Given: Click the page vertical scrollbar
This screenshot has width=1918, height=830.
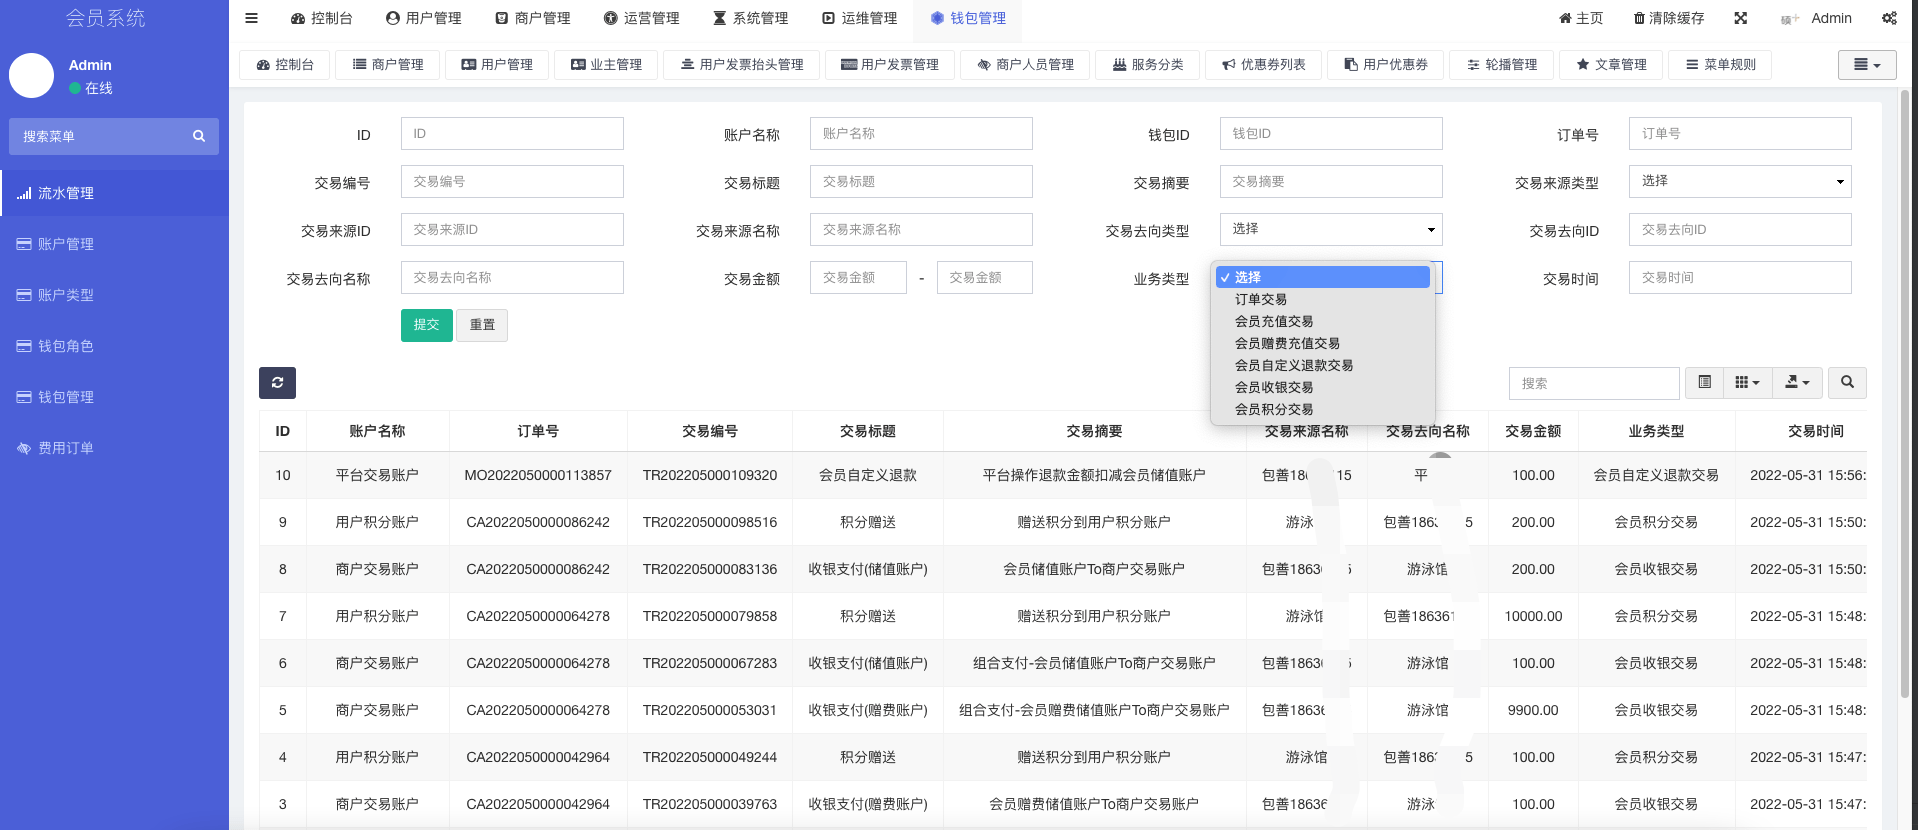Looking at the screenshot, I should coord(1905,395).
